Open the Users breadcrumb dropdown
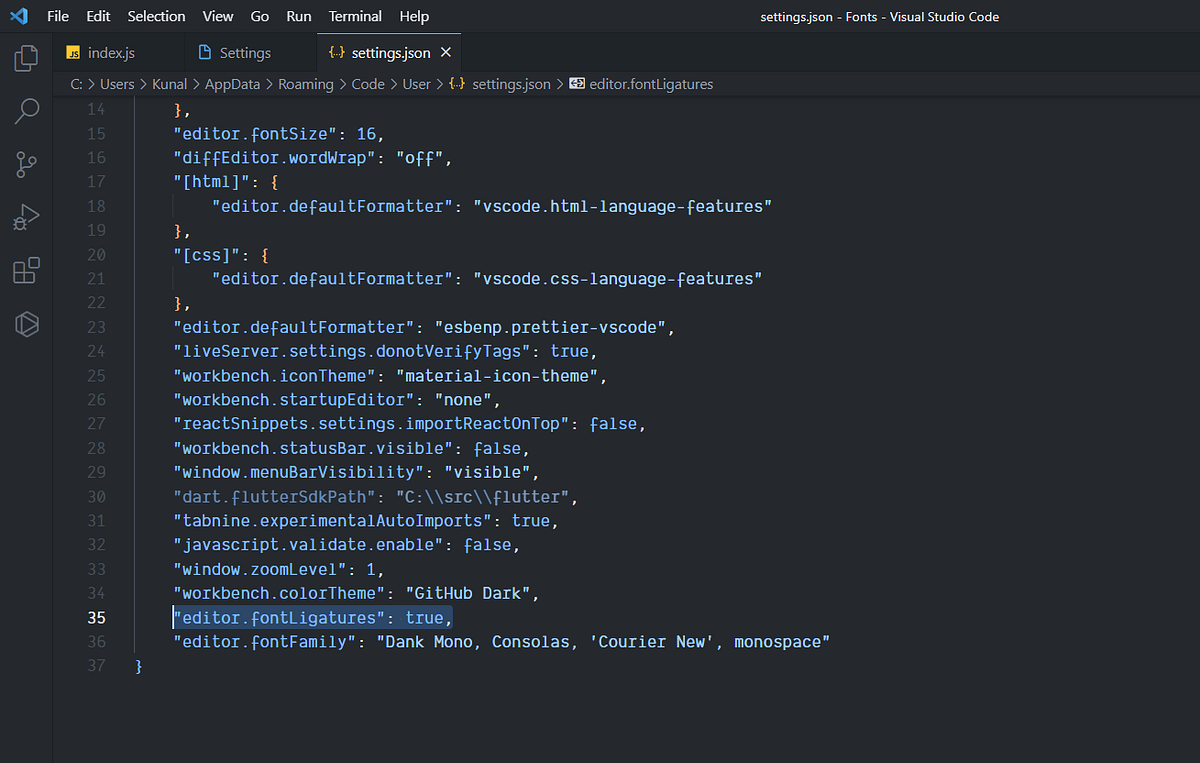The image size is (1200, 763). (117, 84)
